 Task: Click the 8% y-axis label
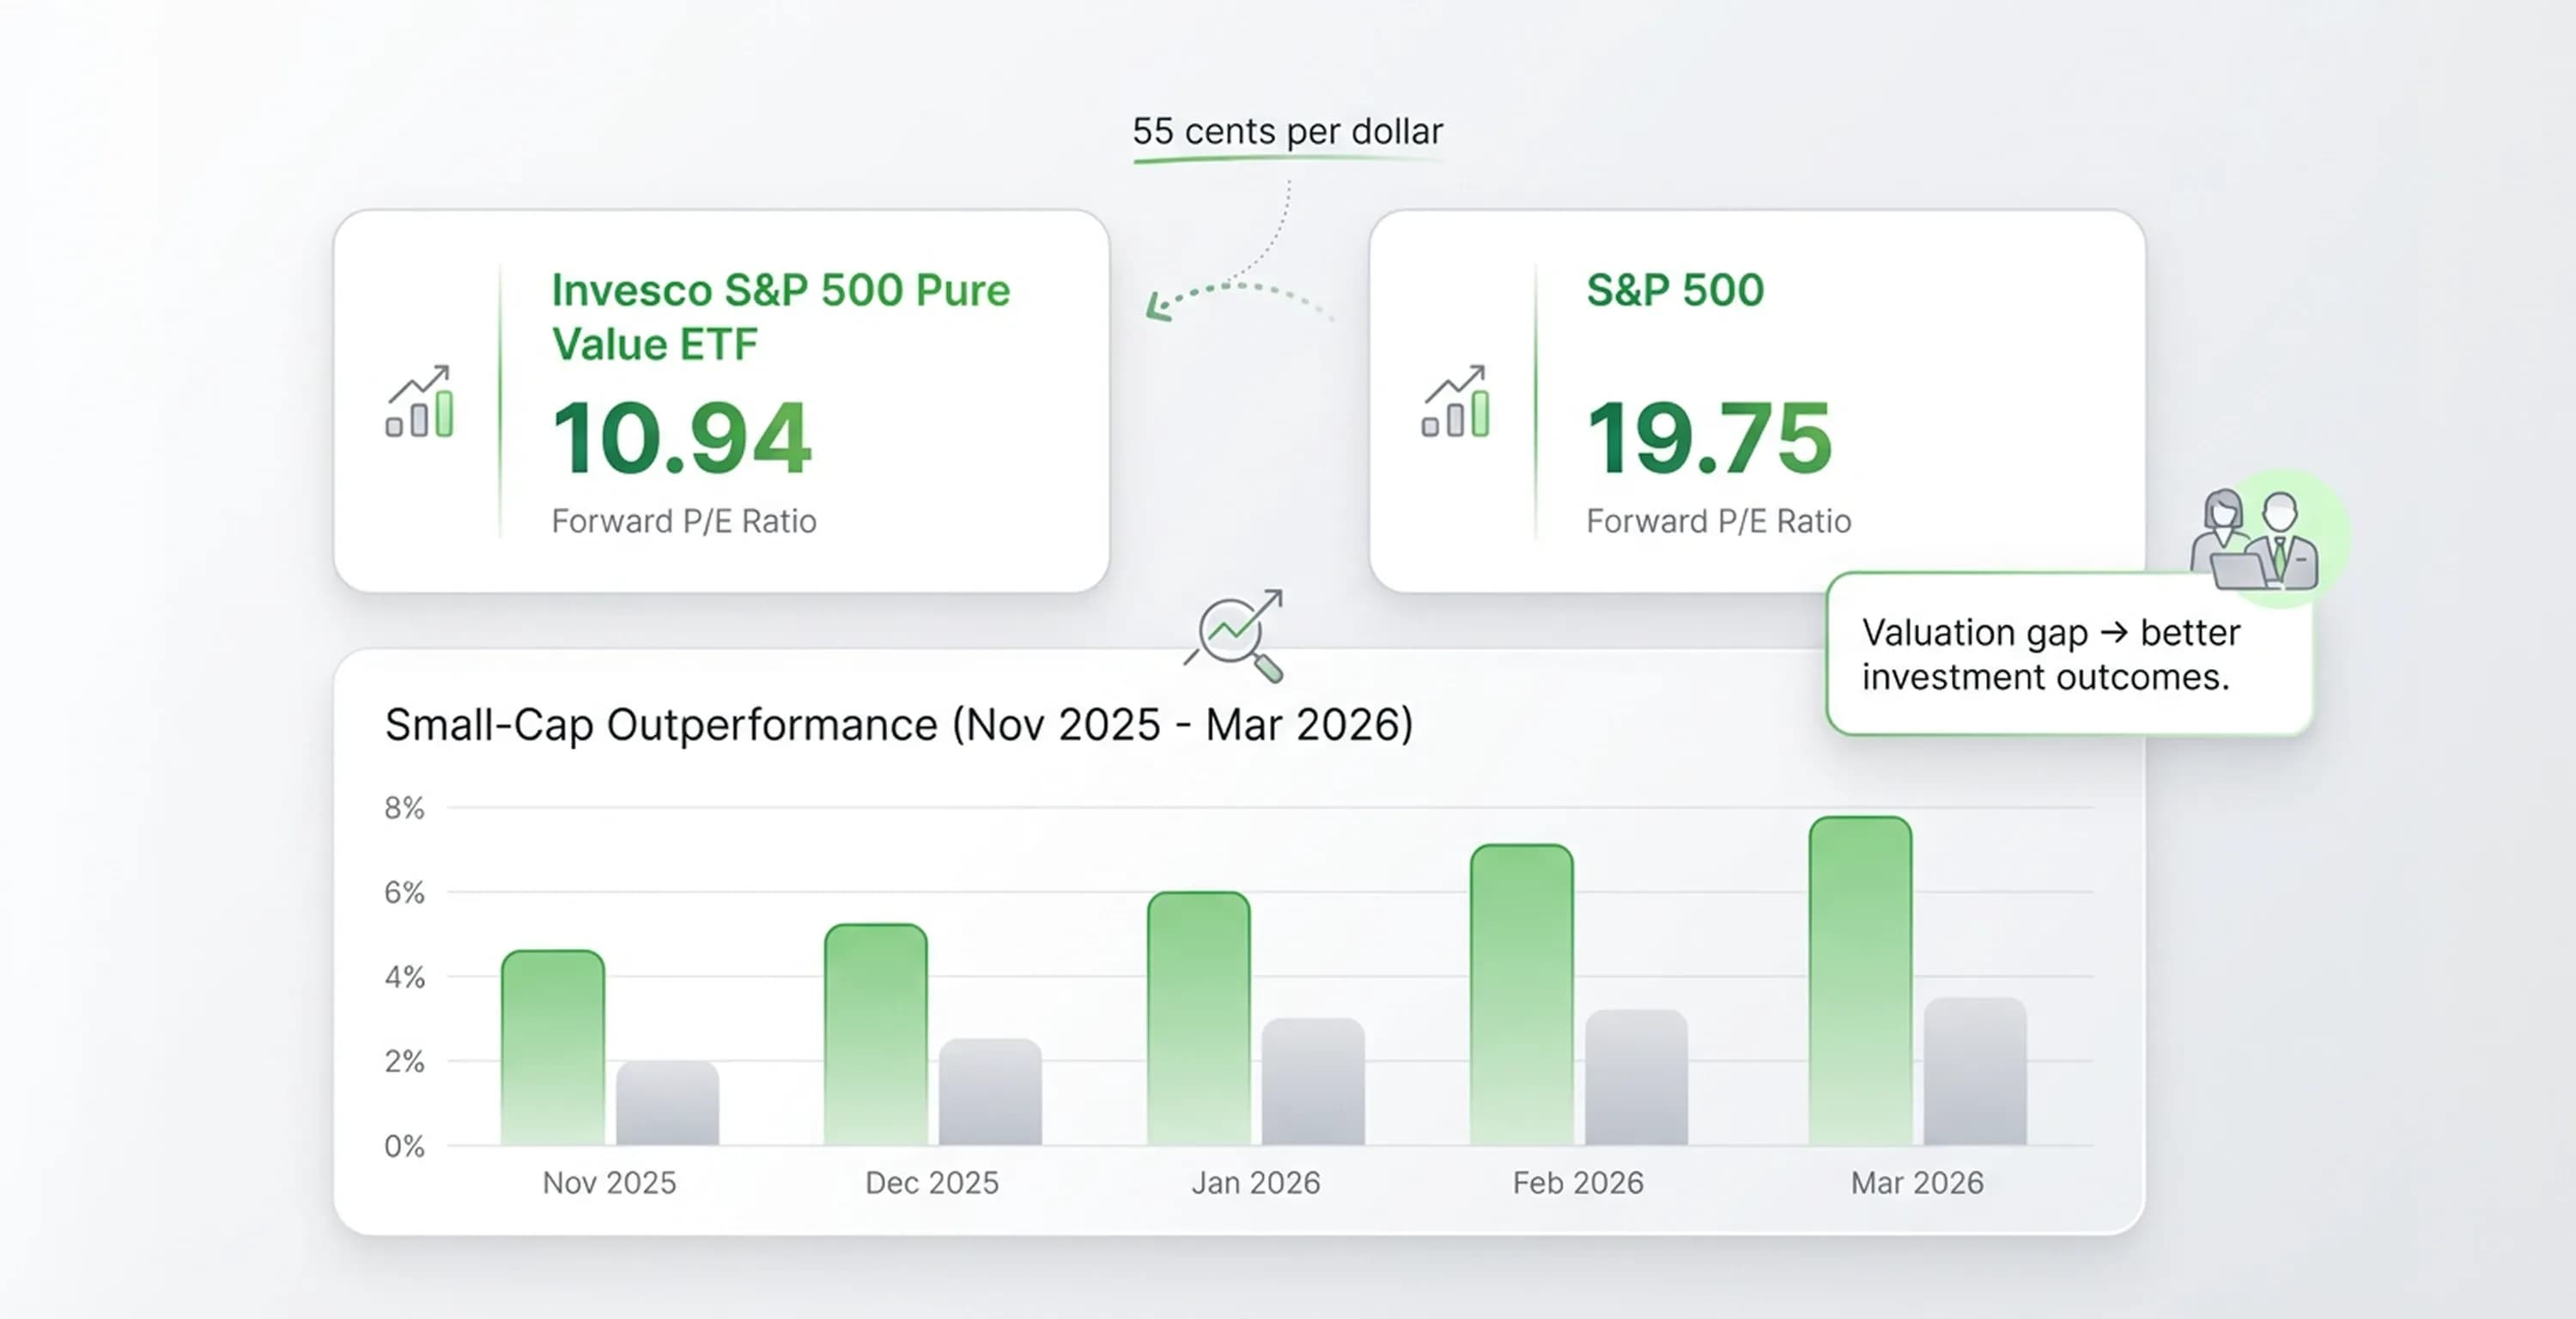coord(405,807)
